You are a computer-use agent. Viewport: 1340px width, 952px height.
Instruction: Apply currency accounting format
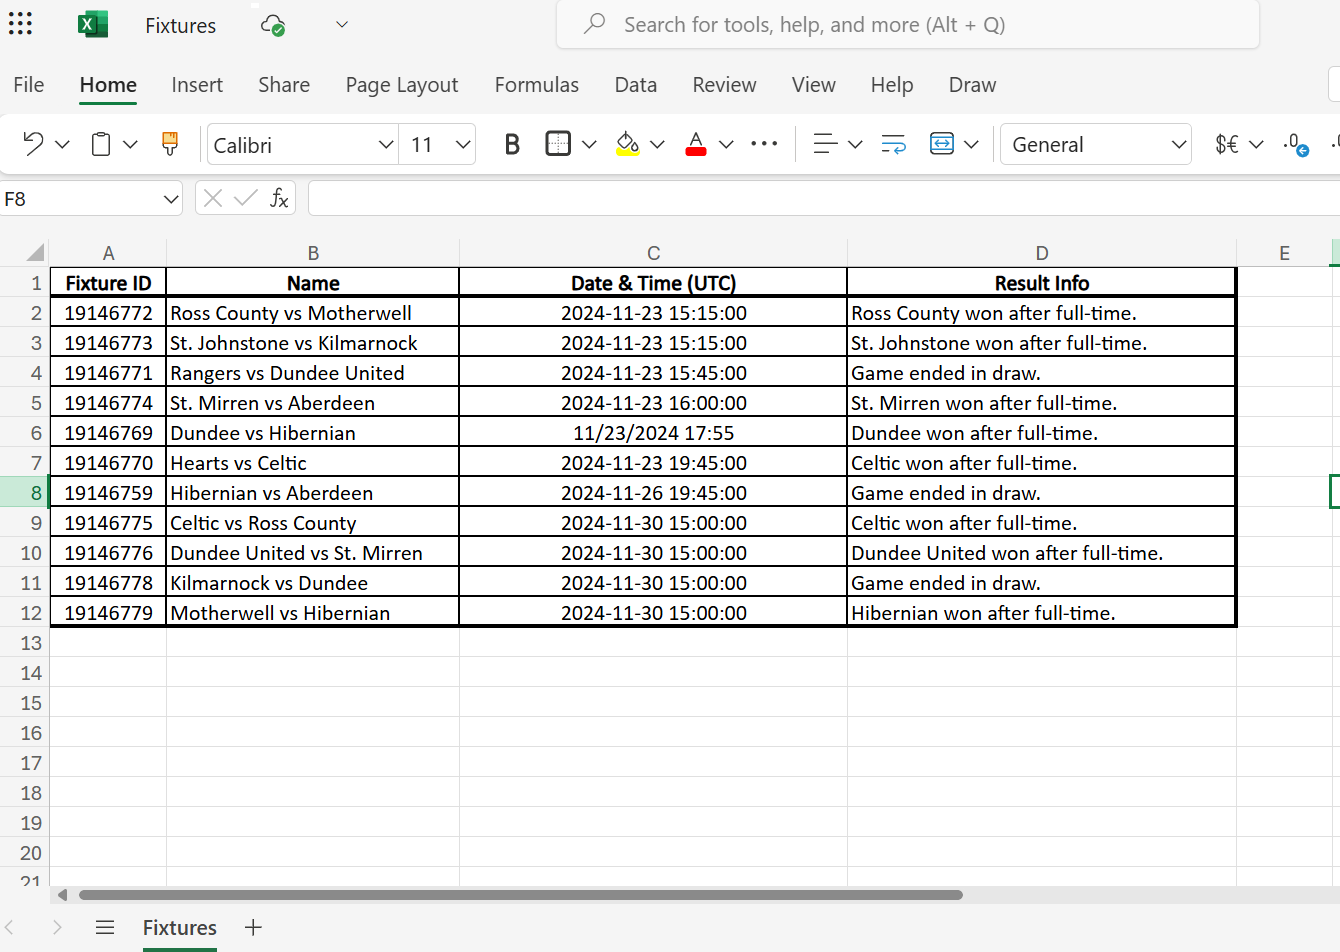[1226, 144]
